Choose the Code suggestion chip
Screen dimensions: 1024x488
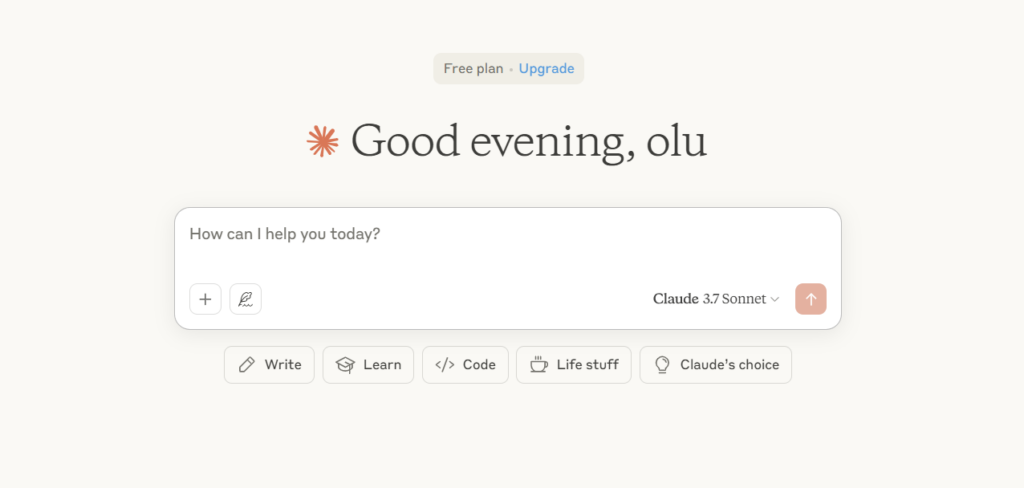465,365
